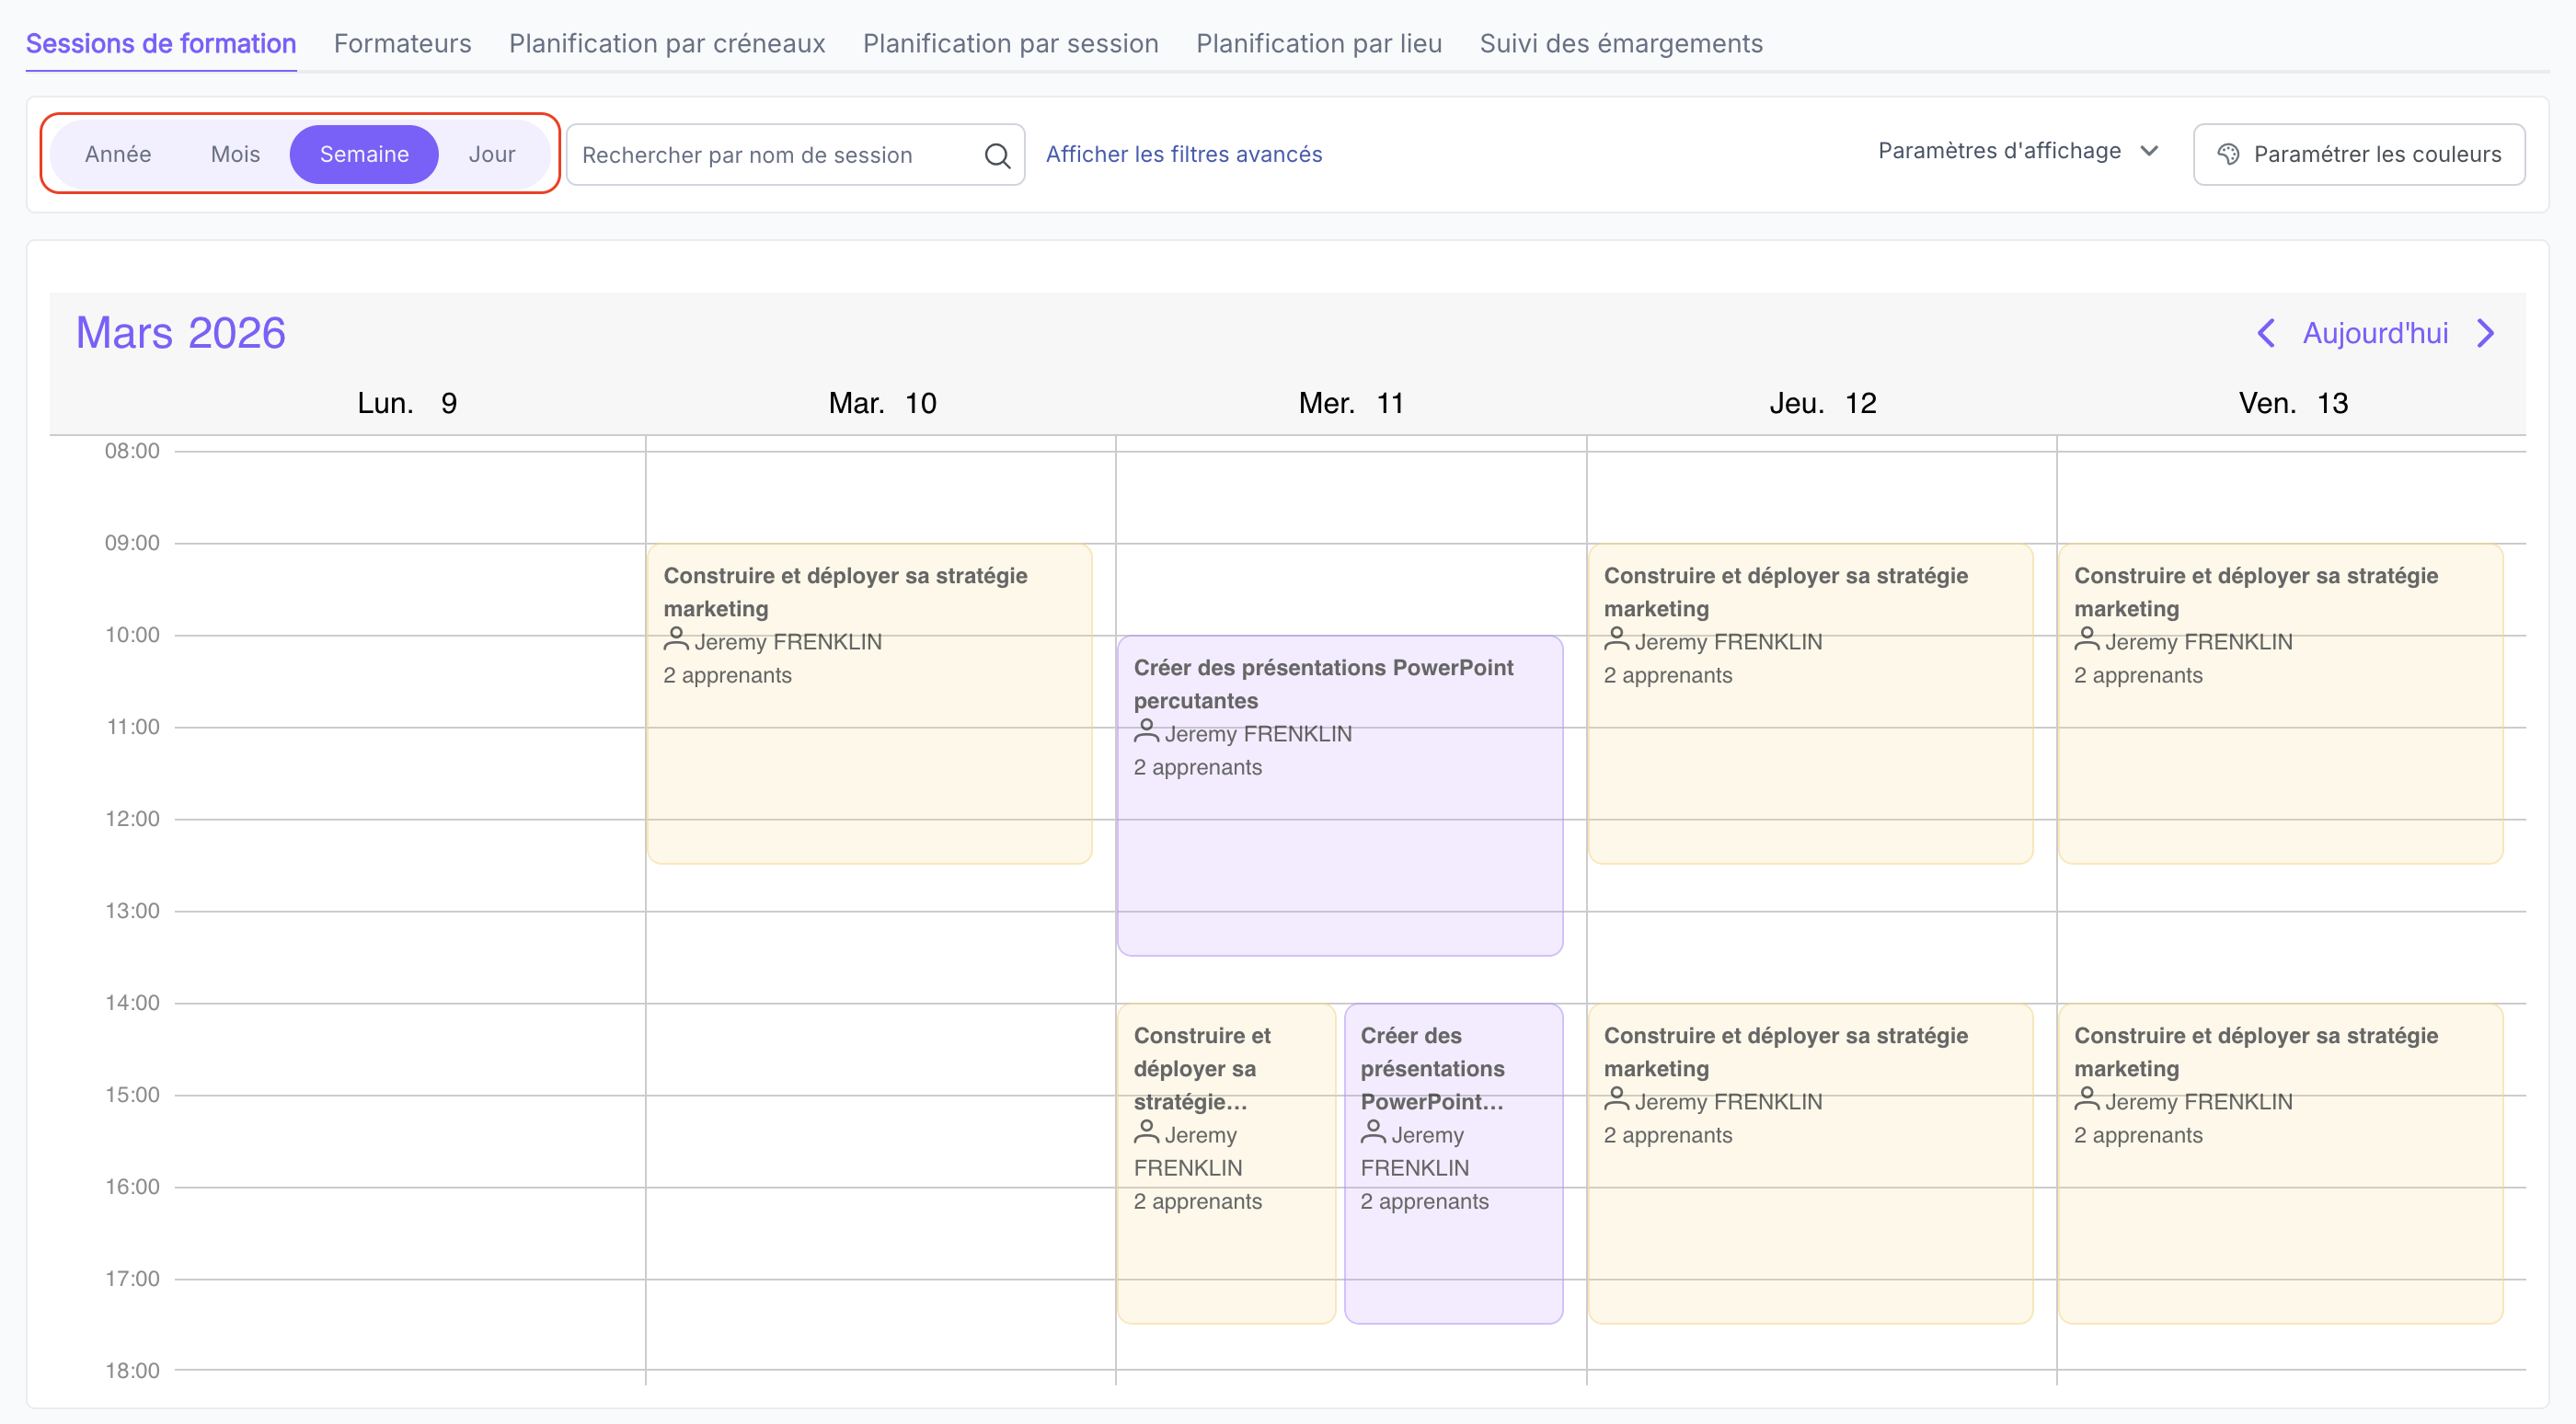The width and height of the screenshot is (2576, 1424).
Task: Click the 18:00 time label
Action: pyautogui.click(x=132, y=1371)
